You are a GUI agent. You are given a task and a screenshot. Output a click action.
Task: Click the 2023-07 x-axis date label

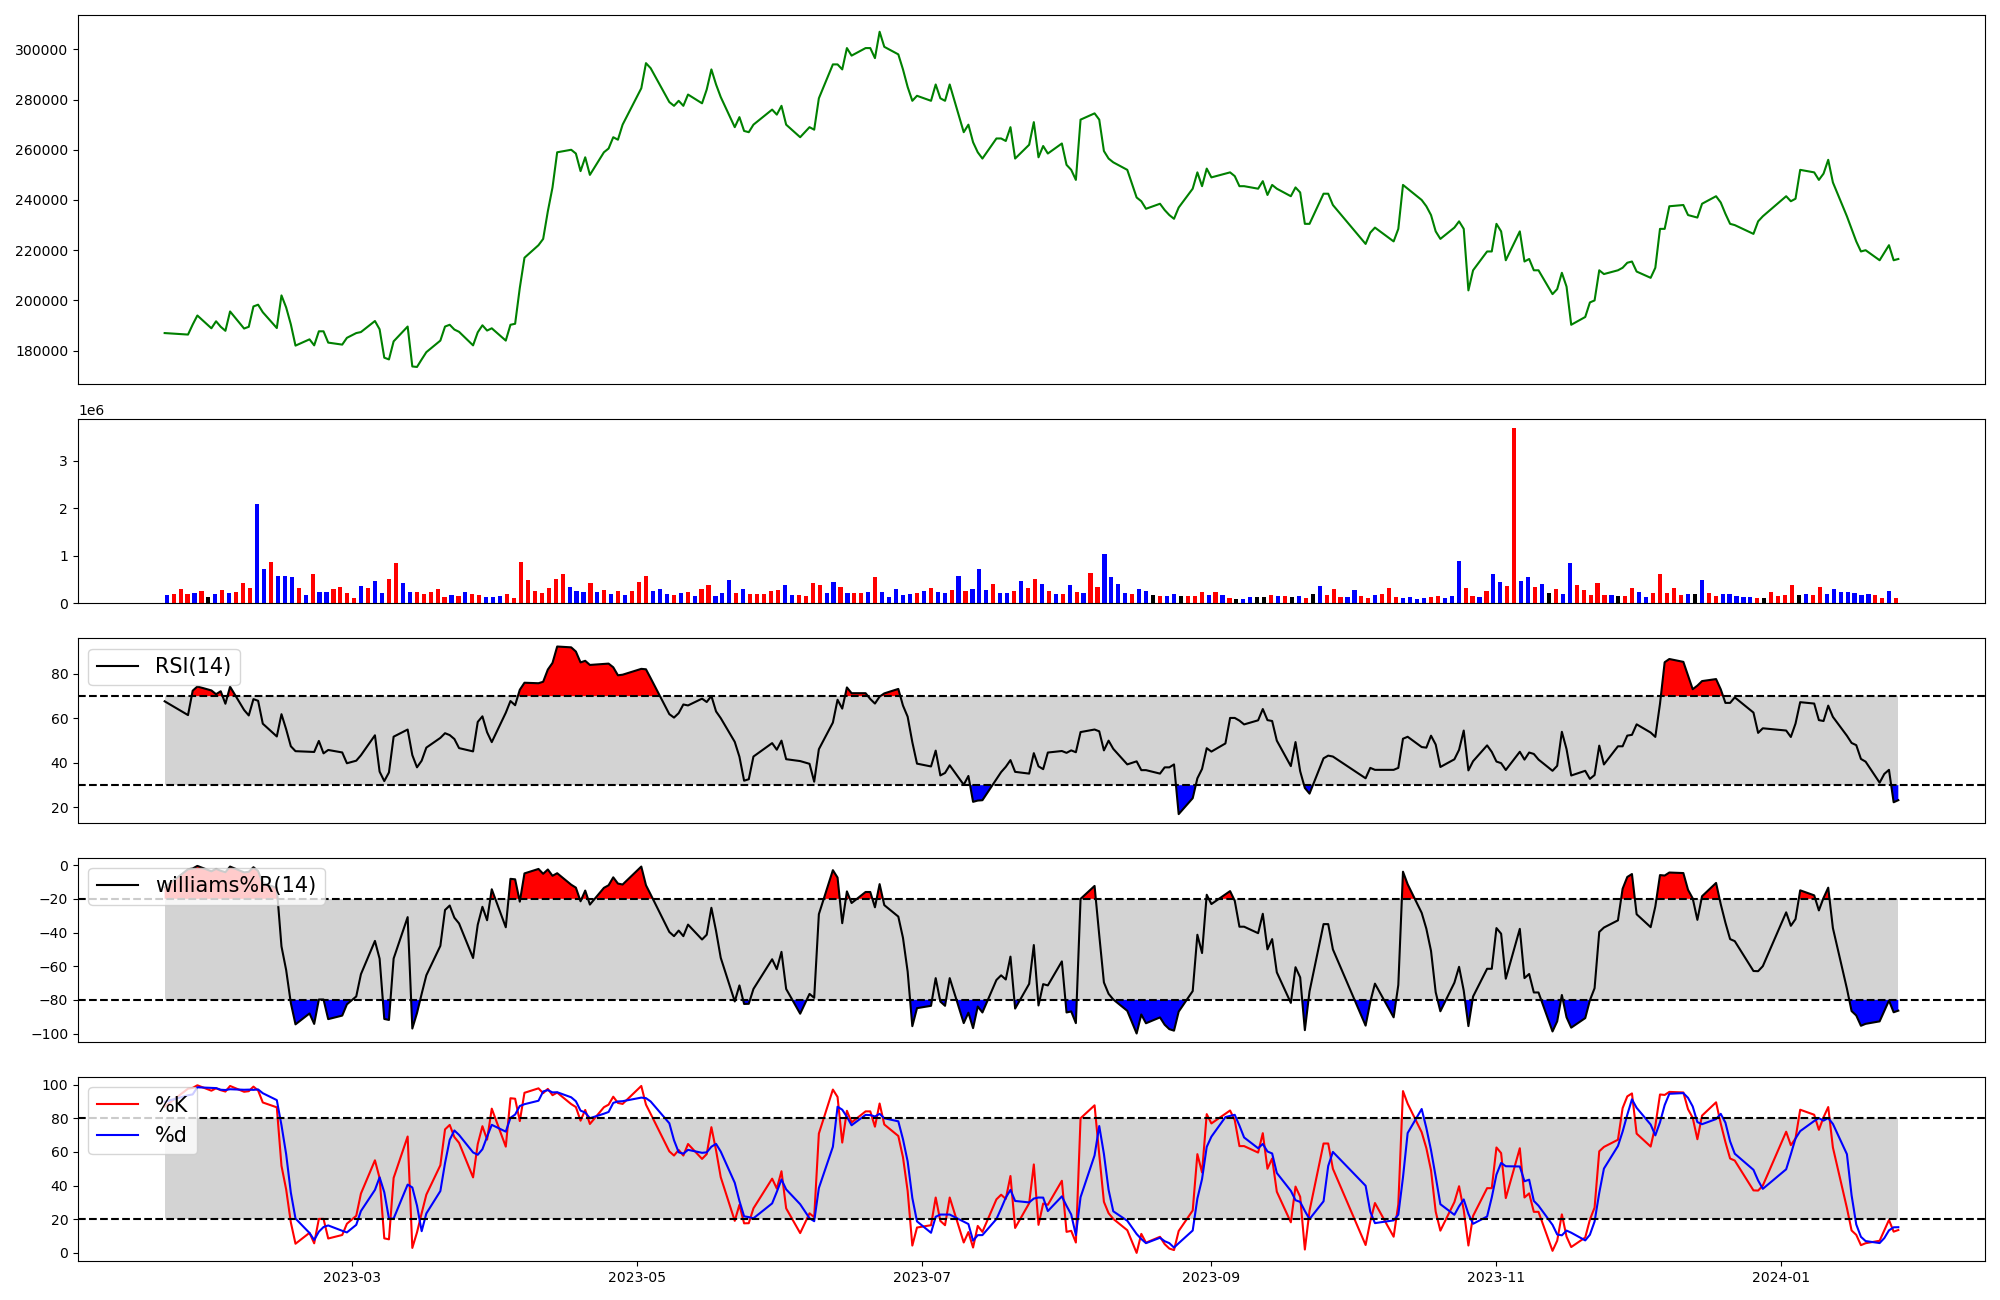922,1277
